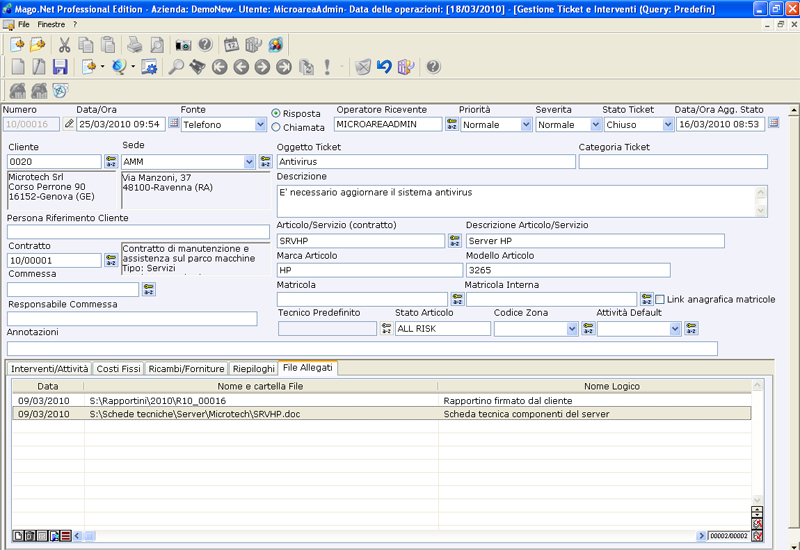Open calendar picker beside Data/Ora field
This screenshot has width=800, height=550.
pyautogui.click(x=173, y=123)
